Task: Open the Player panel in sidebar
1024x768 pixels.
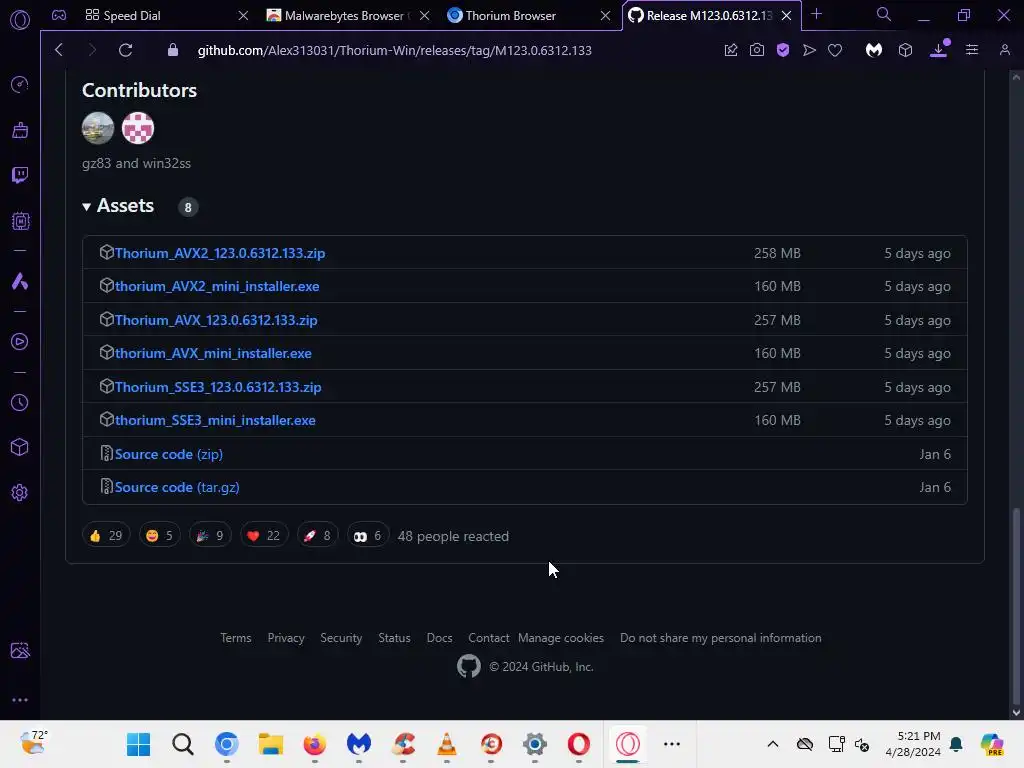Action: point(20,342)
